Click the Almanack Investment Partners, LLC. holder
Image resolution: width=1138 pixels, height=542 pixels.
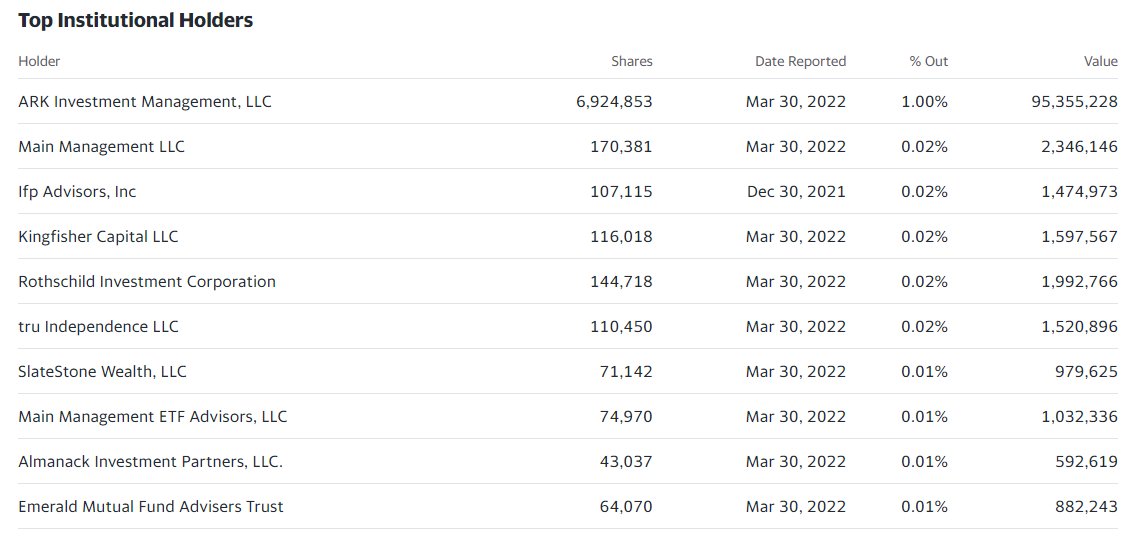click(150, 461)
